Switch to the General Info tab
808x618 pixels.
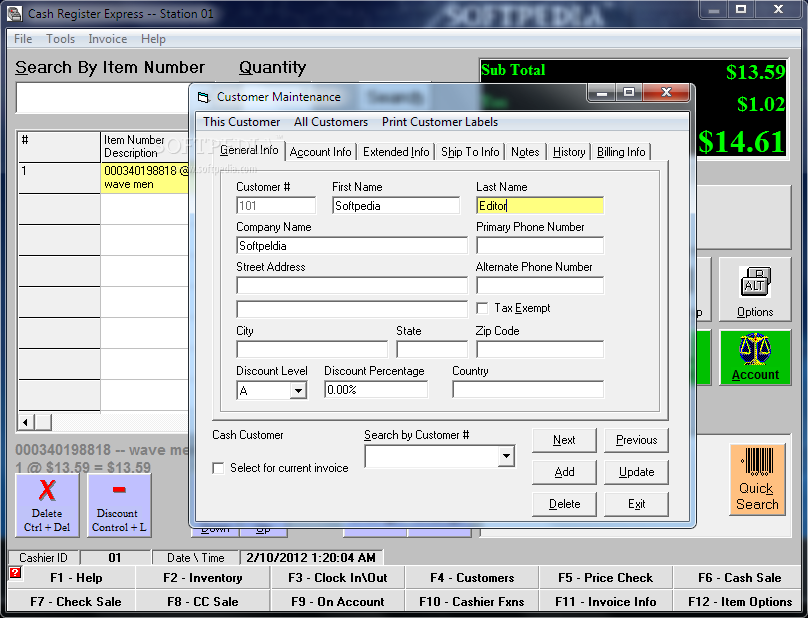[249, 150]
